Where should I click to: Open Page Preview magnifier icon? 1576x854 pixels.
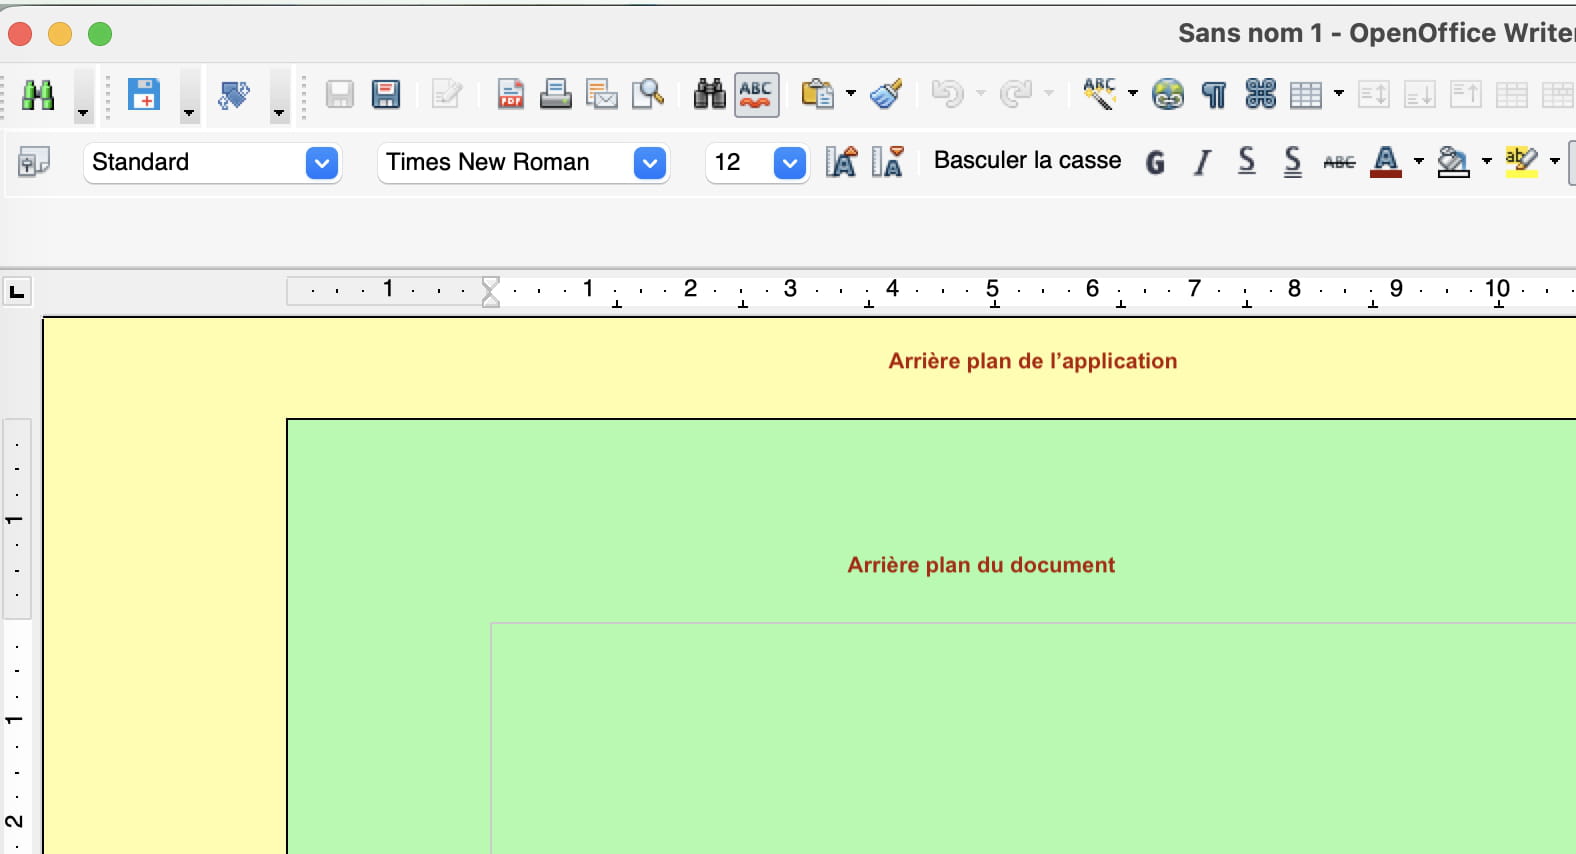[x=648, y=95]
